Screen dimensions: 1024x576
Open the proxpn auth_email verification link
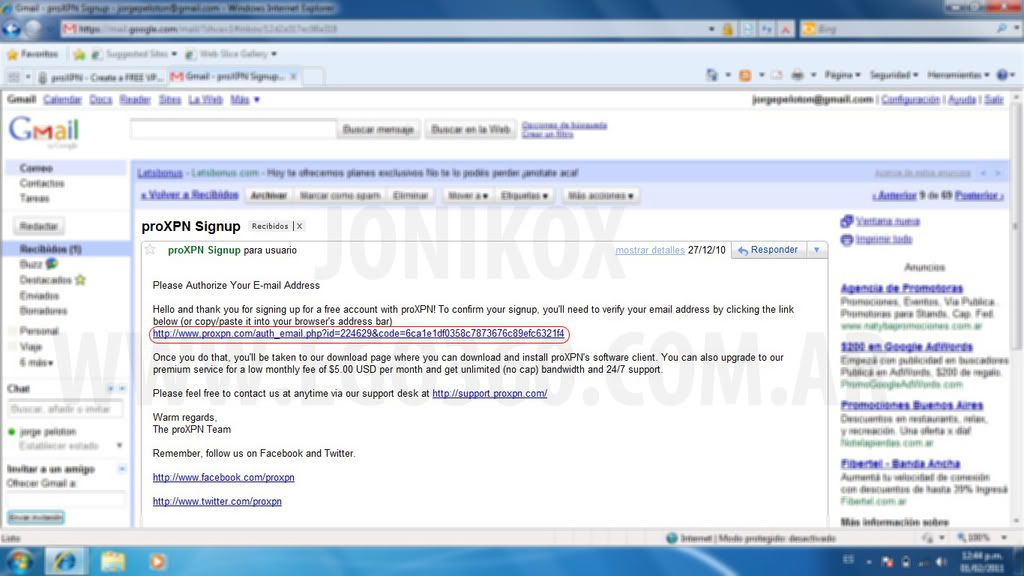coord(359,334)
